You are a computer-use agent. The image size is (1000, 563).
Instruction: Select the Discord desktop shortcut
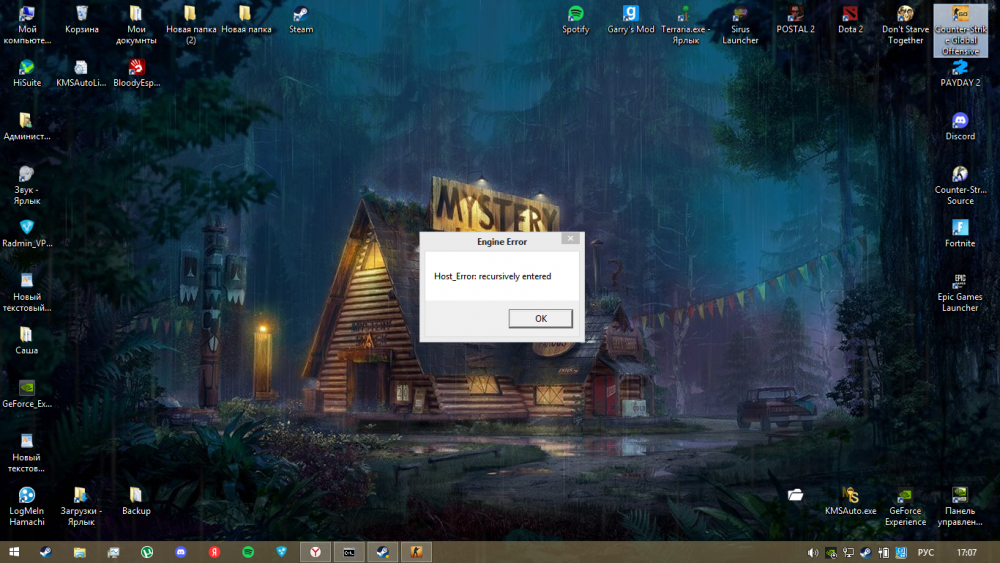(x=960, y=127)
